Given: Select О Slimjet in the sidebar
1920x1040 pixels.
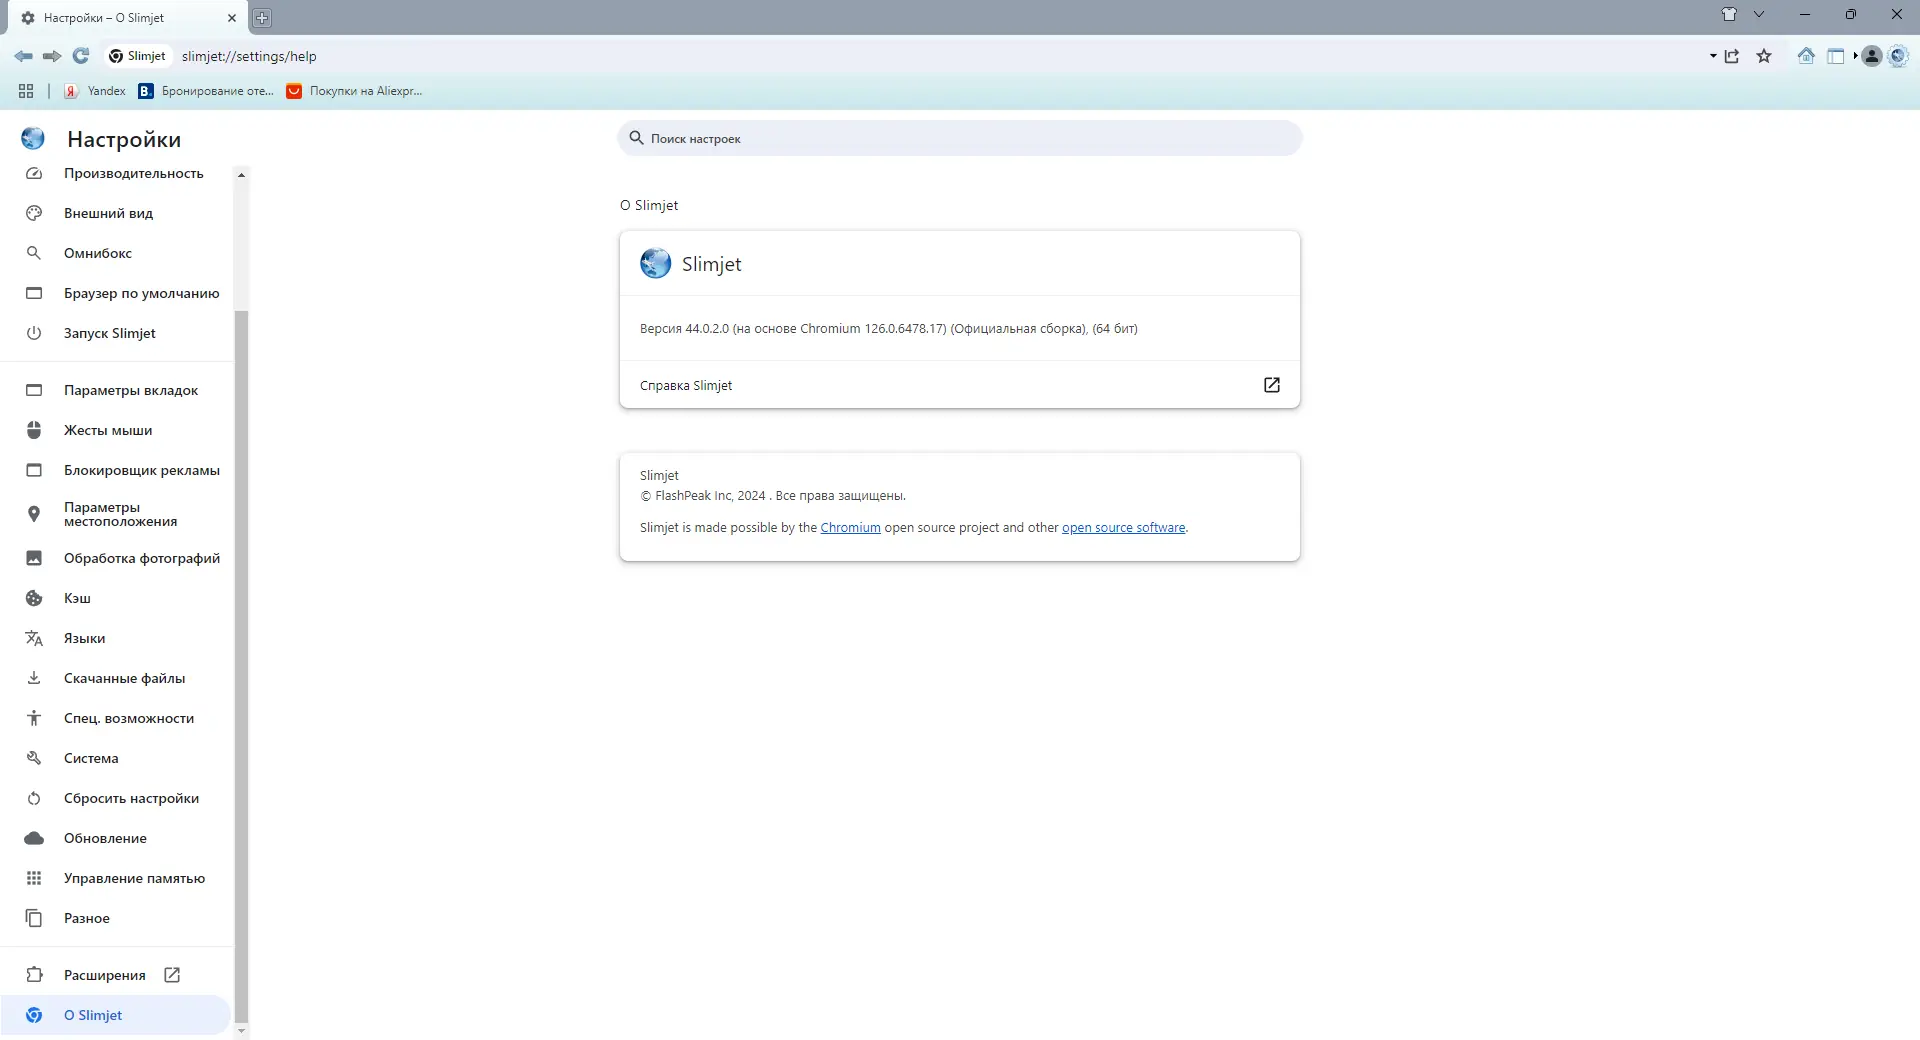Looking at the screenshot, I should [x=117, y=1015].
